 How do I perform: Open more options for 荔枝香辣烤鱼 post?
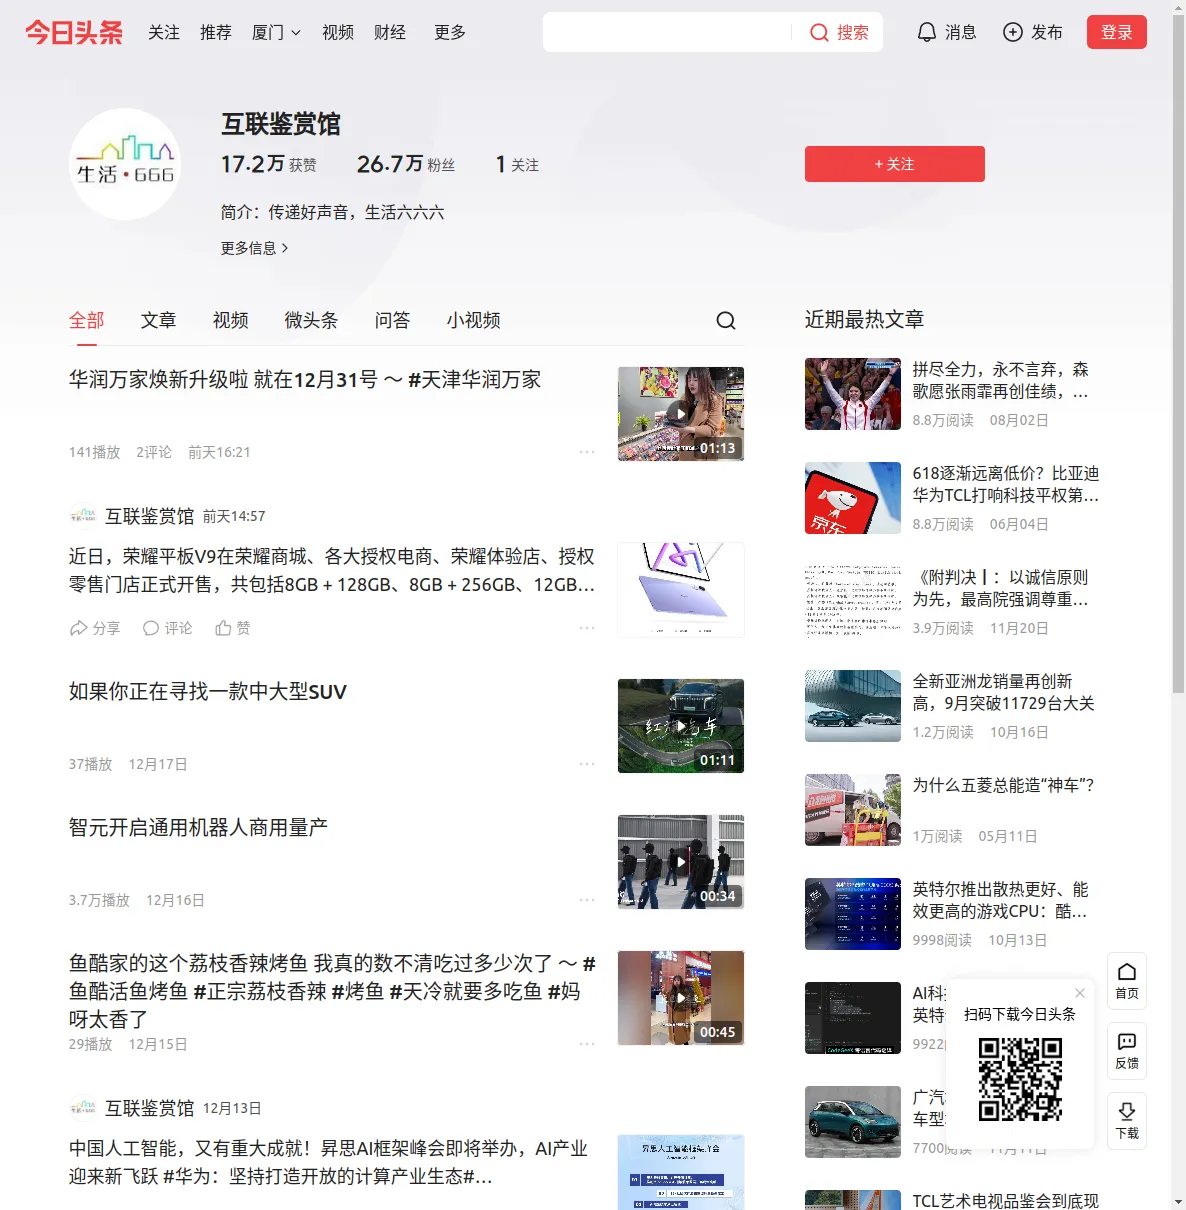point(587,1044)
